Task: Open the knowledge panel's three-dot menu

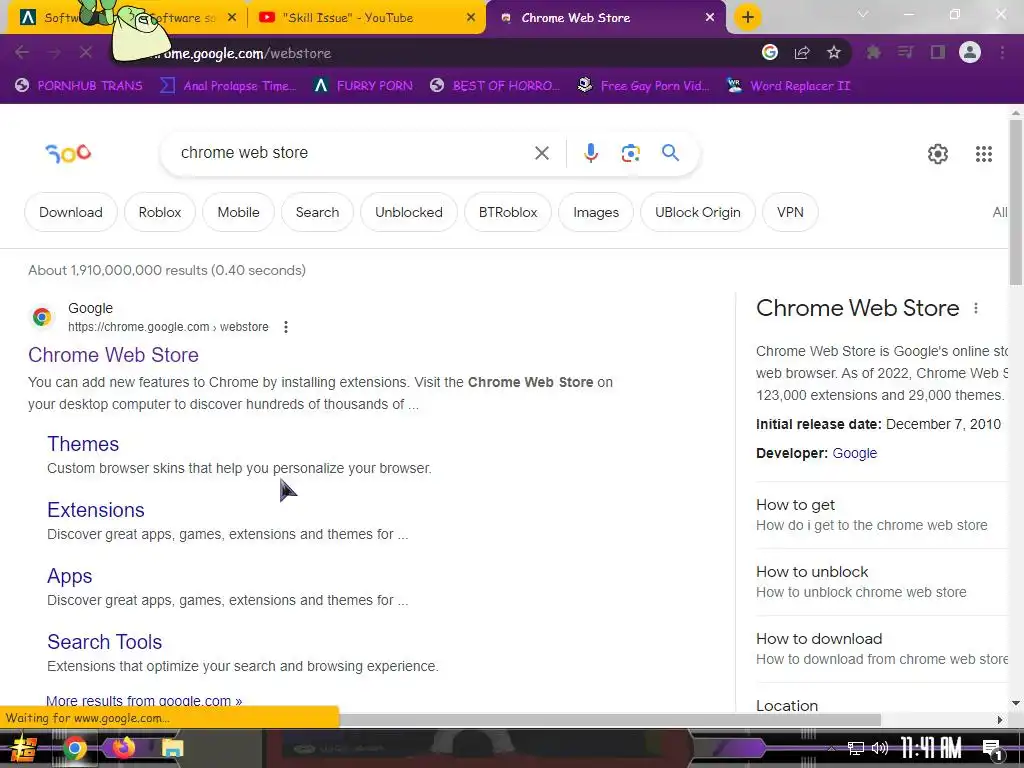Action: pyautogui.click(x=976, y=308)
